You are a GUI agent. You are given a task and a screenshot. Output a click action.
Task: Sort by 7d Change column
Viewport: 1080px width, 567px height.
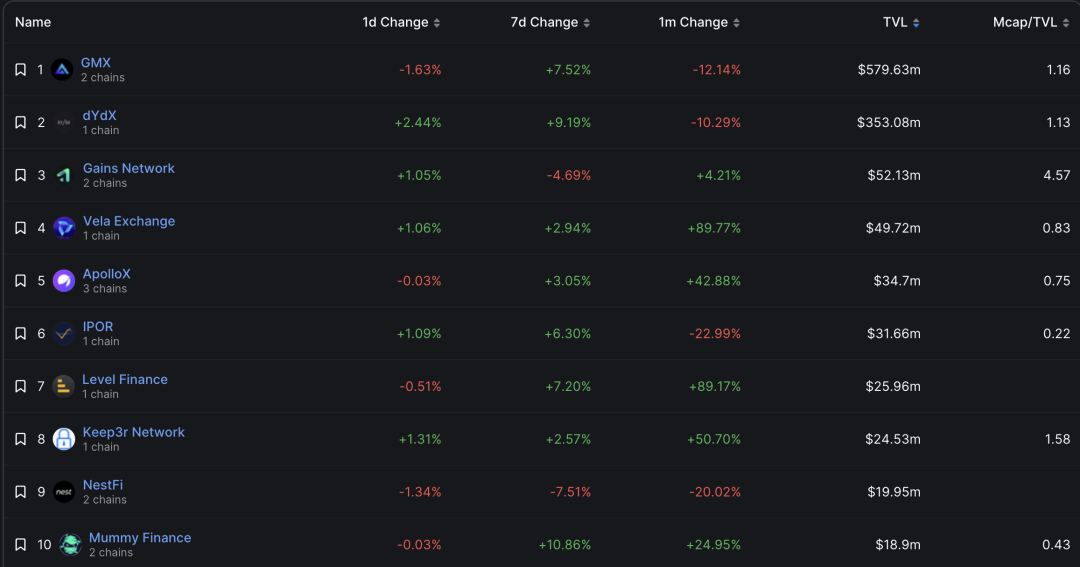(550, 22)
